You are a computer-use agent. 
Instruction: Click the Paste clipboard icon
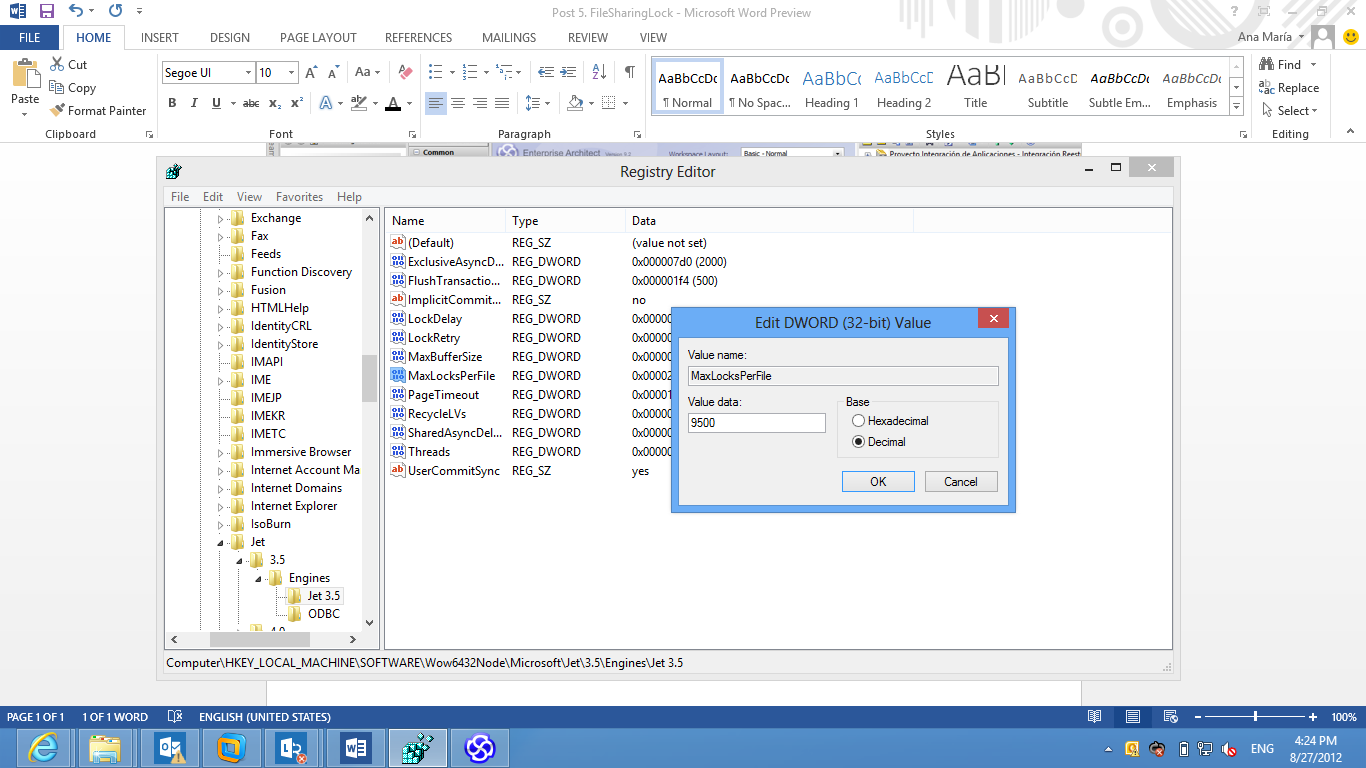25,74
